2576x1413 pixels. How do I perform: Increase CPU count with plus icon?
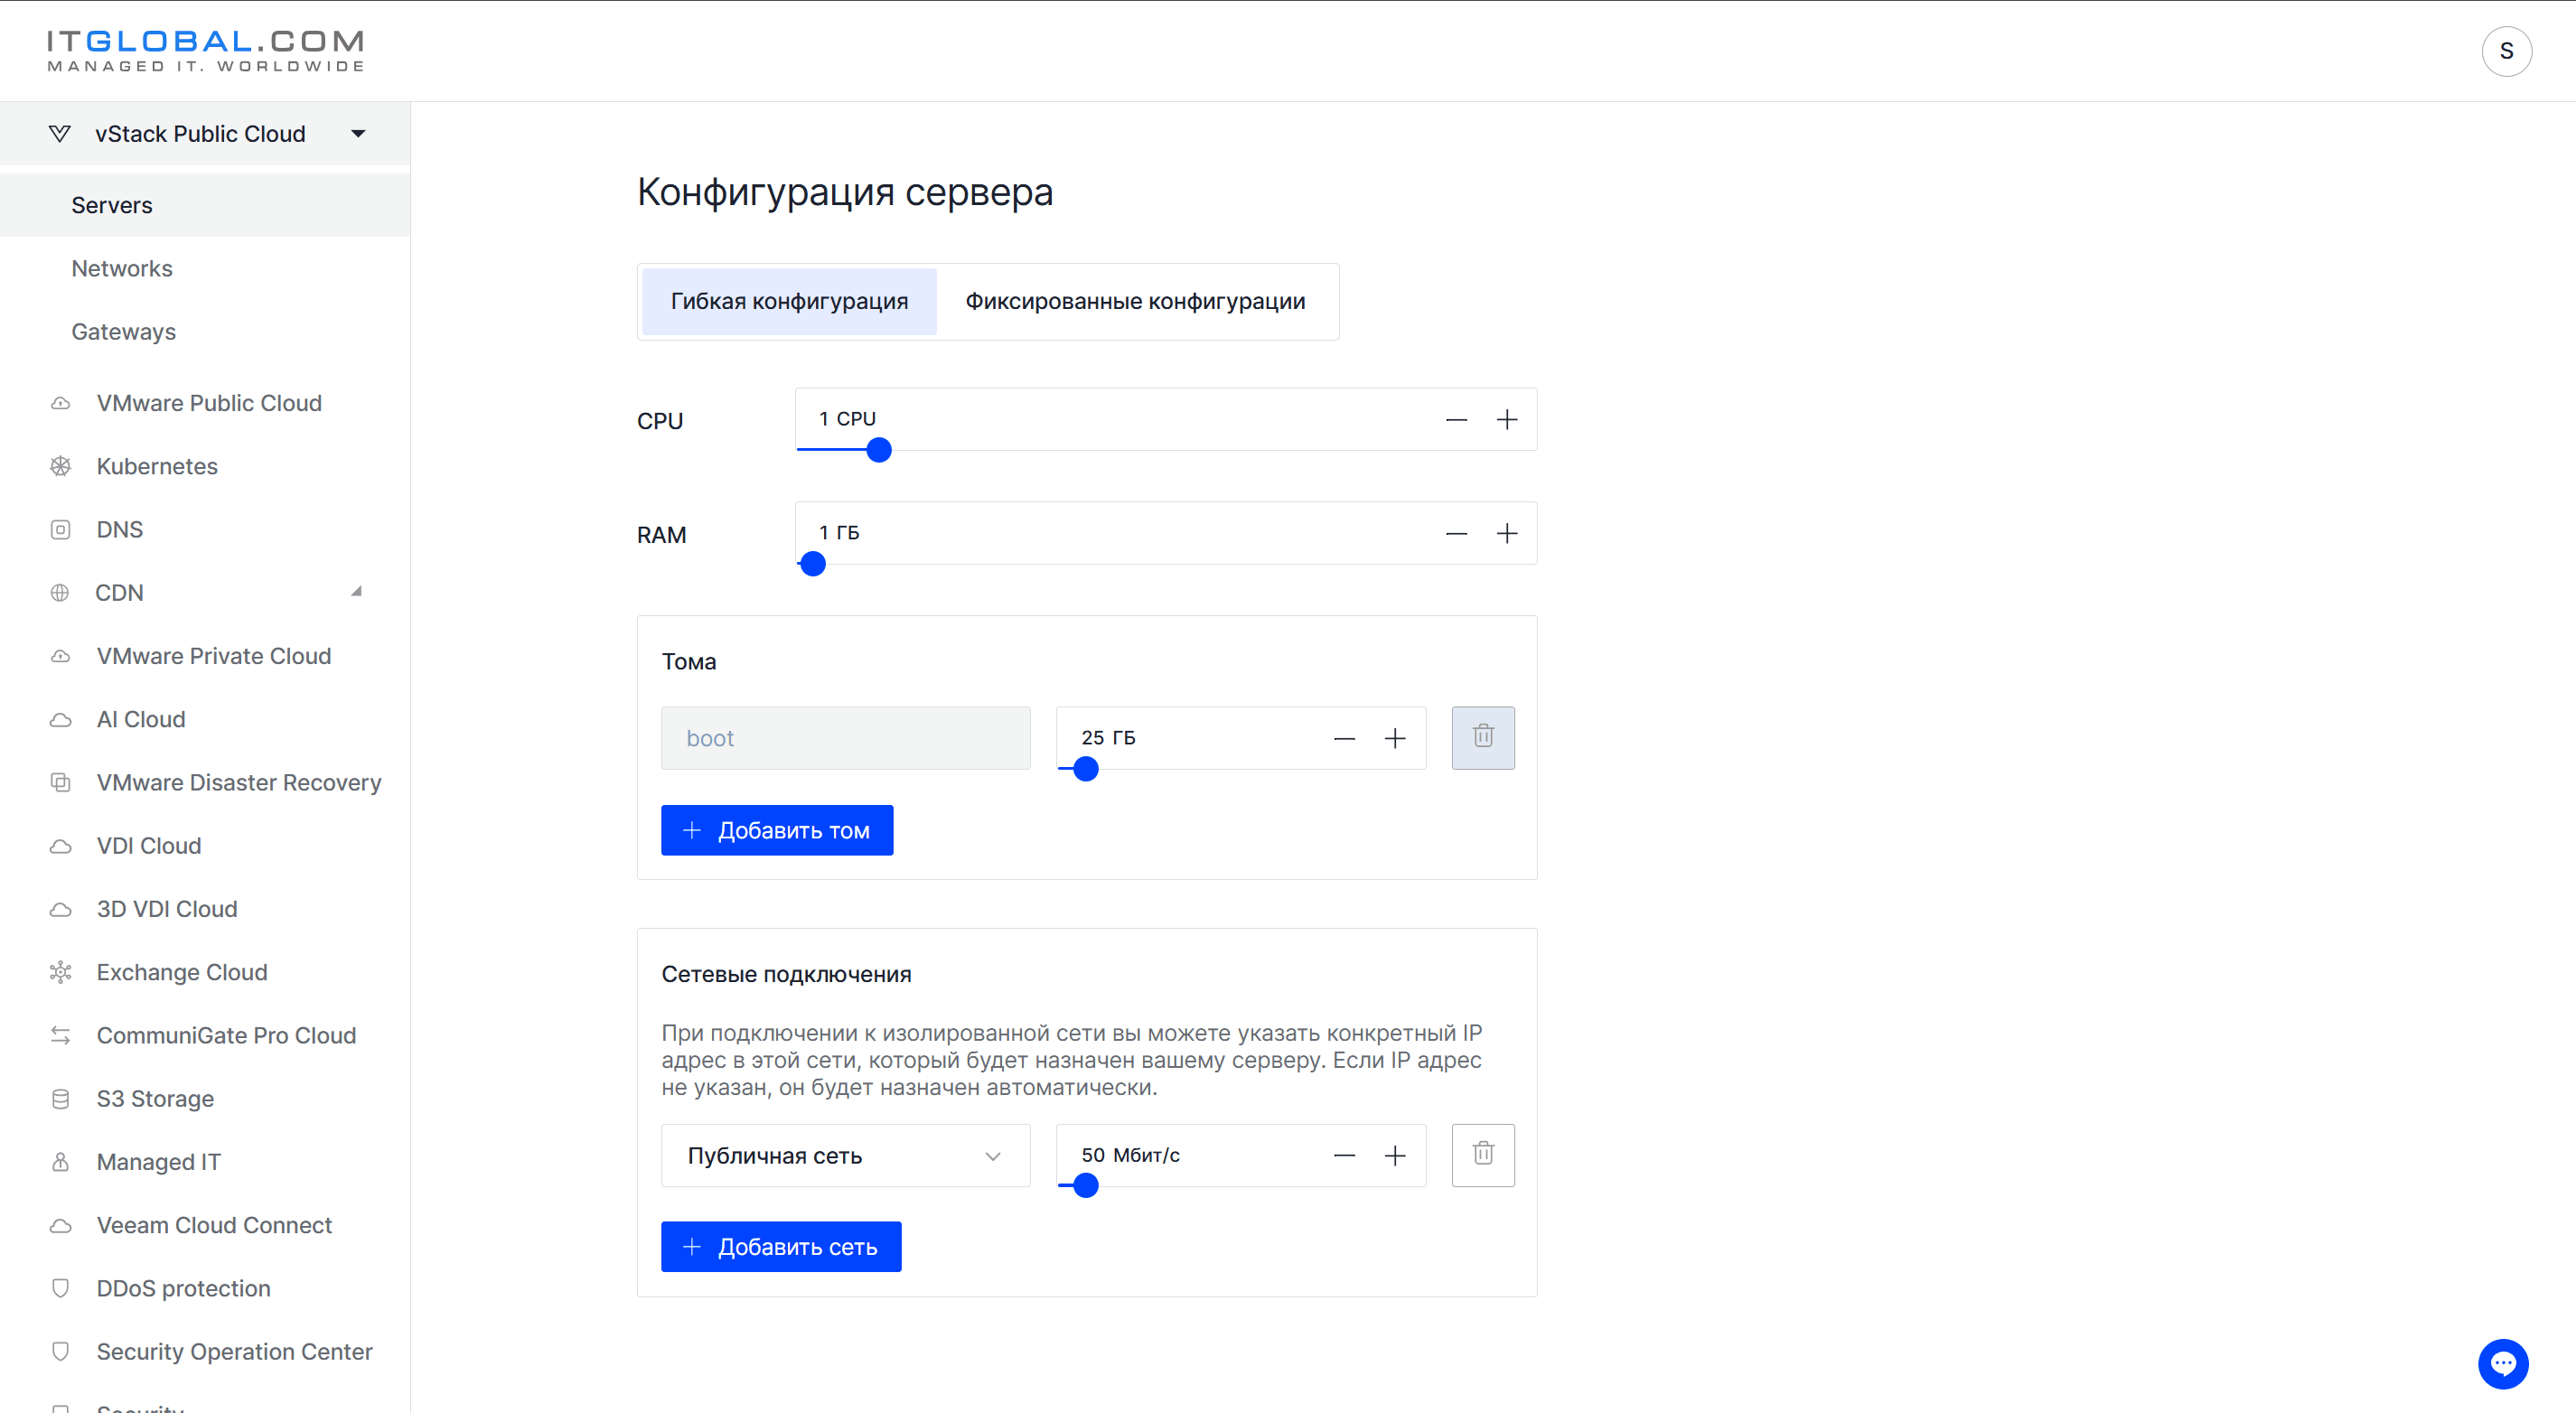coord(1506,419)
